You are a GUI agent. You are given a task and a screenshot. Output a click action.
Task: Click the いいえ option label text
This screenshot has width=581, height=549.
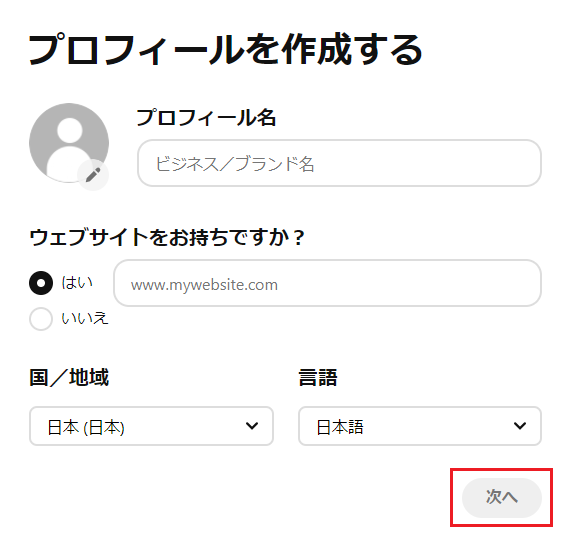[85, 318]
